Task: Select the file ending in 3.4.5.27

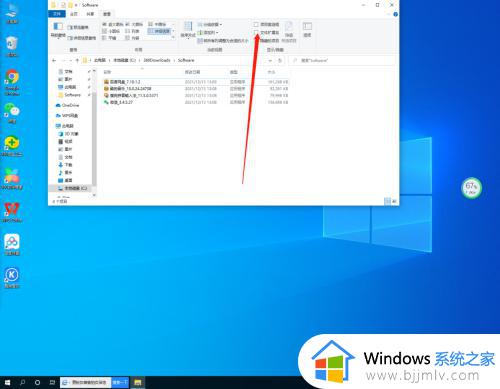Action: pos(195,102)
